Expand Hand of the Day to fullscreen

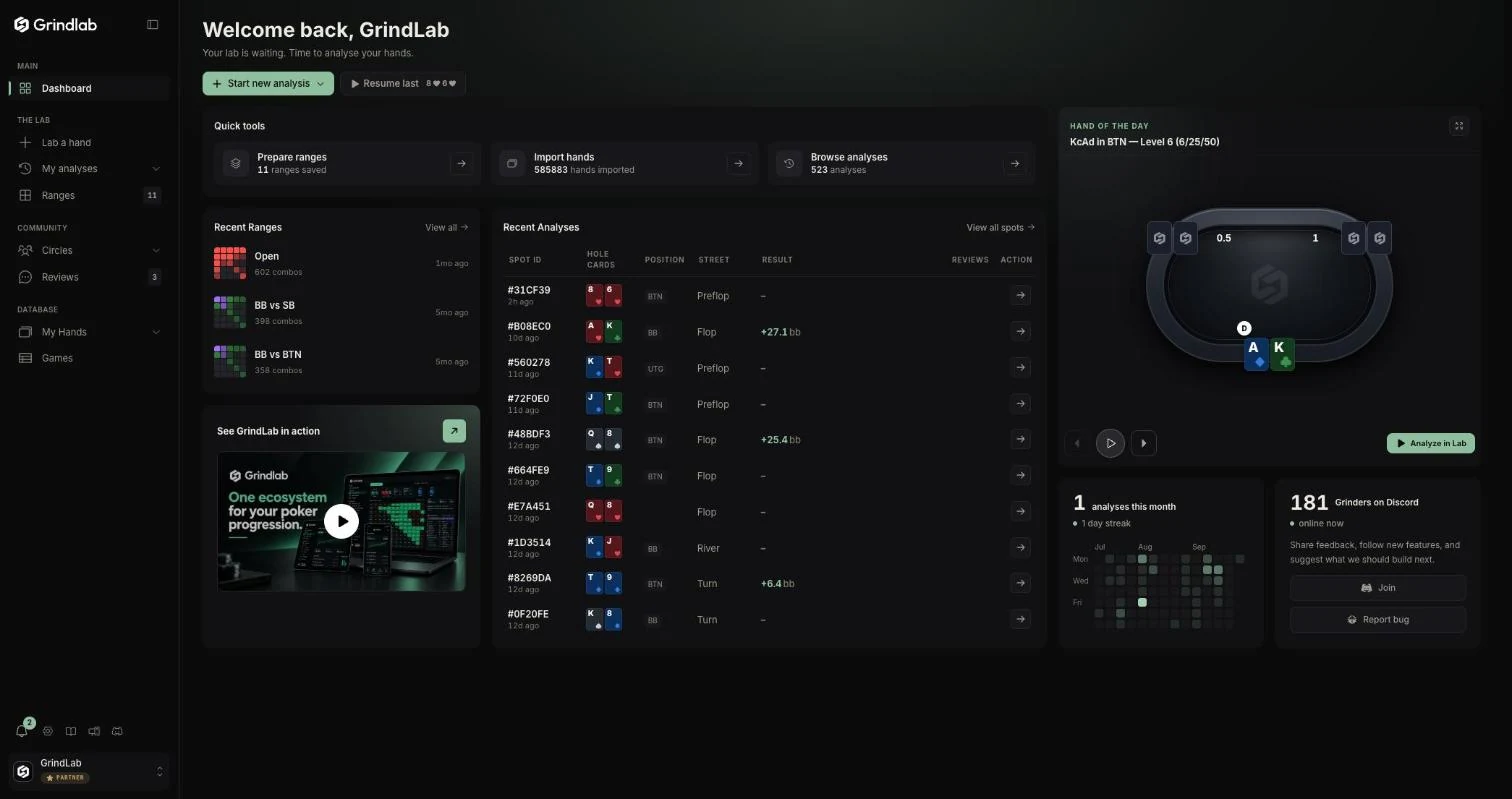point(1459,126)
